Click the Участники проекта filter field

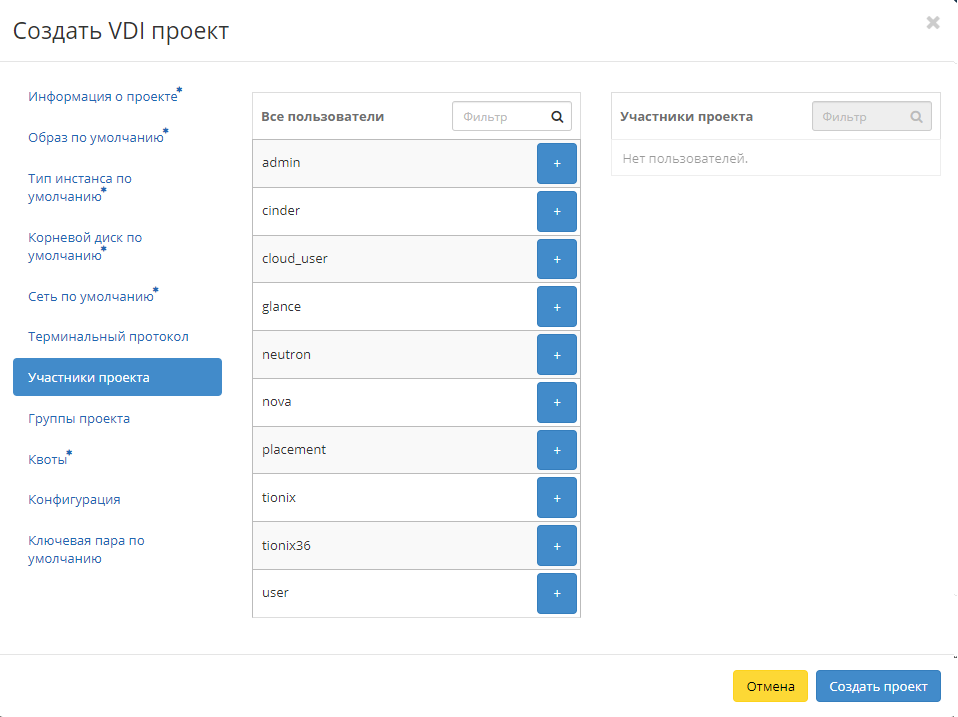[860, 116]
